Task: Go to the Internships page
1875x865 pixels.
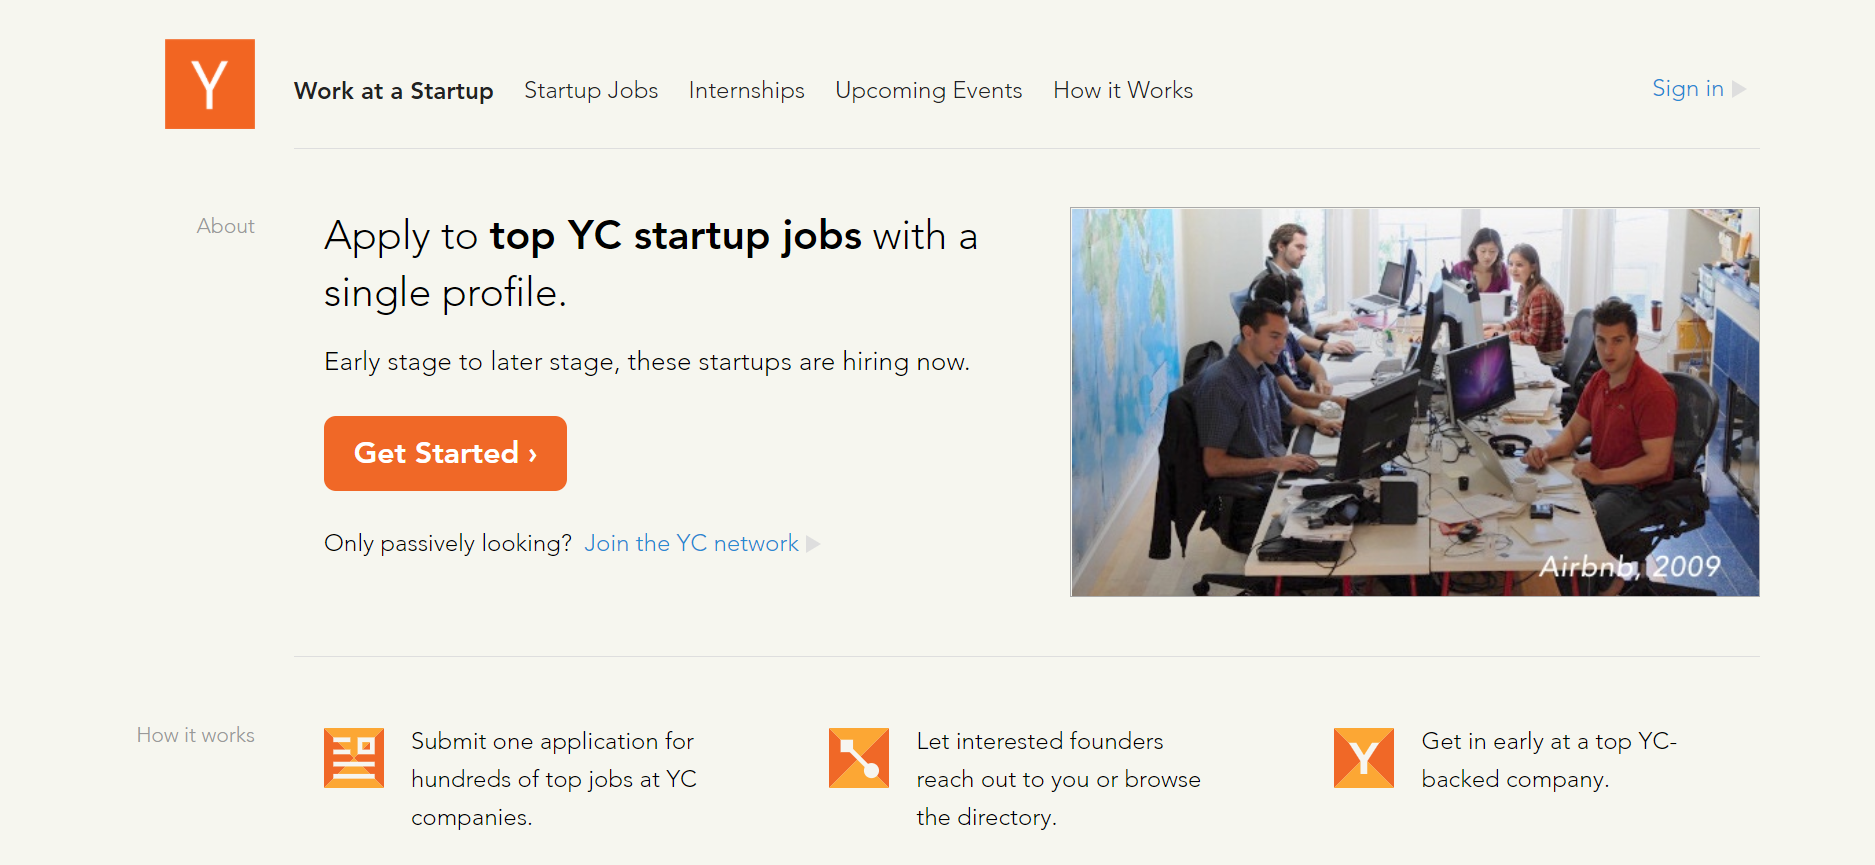Action: coord(746,91)
